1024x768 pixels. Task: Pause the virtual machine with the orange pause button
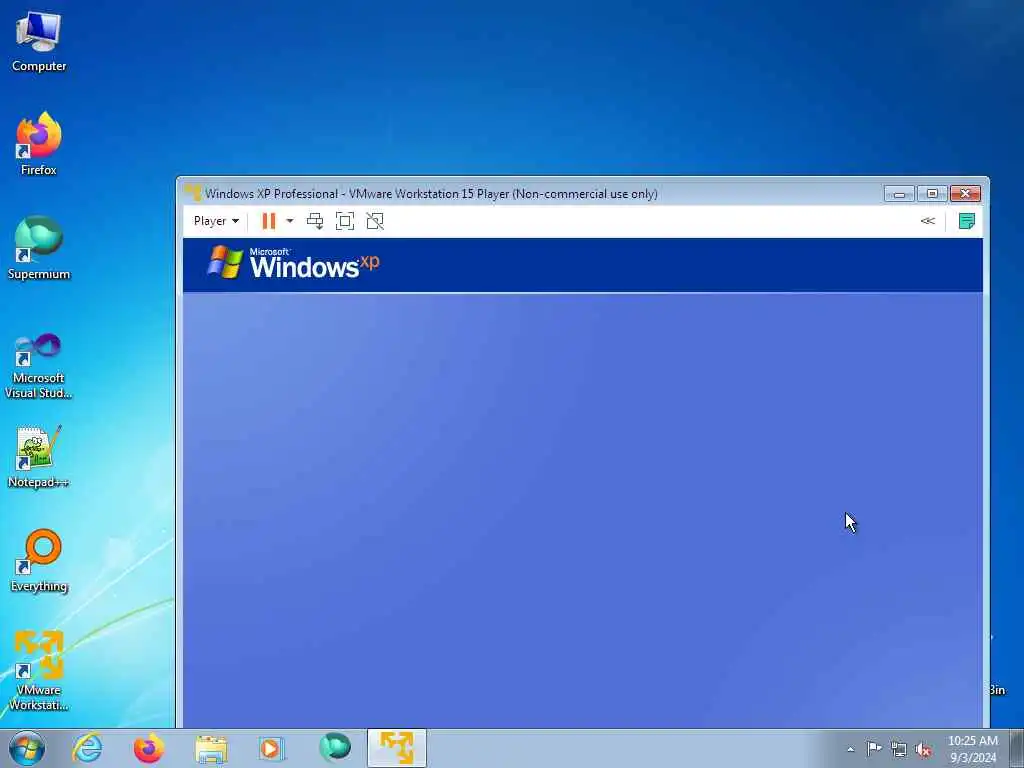(x=268, y=221)
